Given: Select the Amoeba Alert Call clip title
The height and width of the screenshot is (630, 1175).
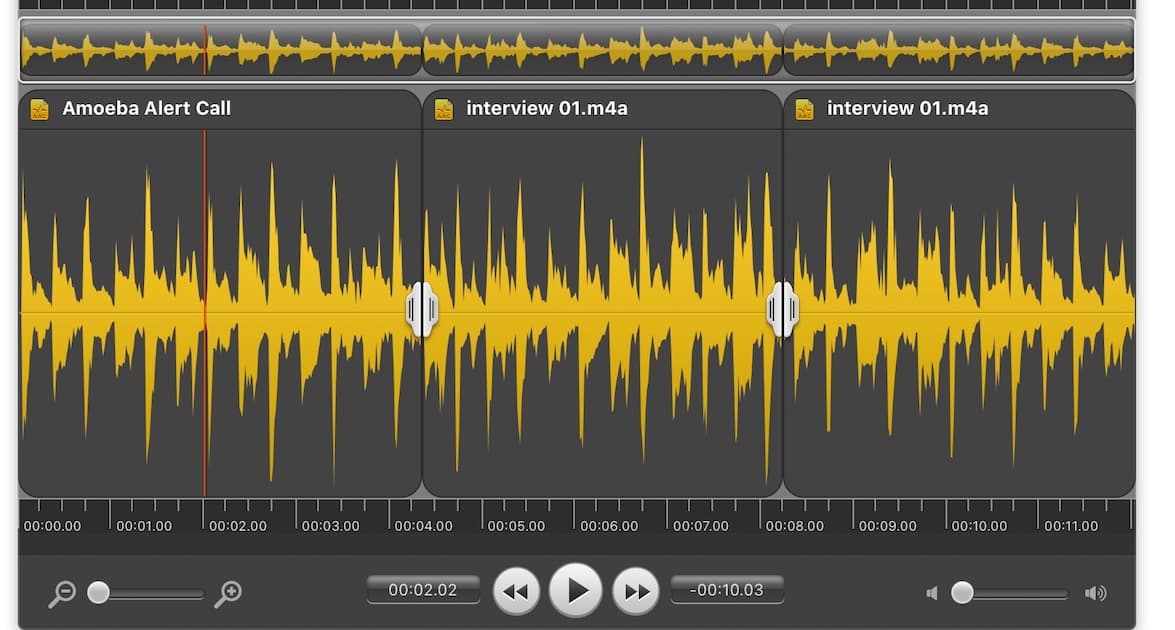Looking at the screenshot, I should 146,109.
